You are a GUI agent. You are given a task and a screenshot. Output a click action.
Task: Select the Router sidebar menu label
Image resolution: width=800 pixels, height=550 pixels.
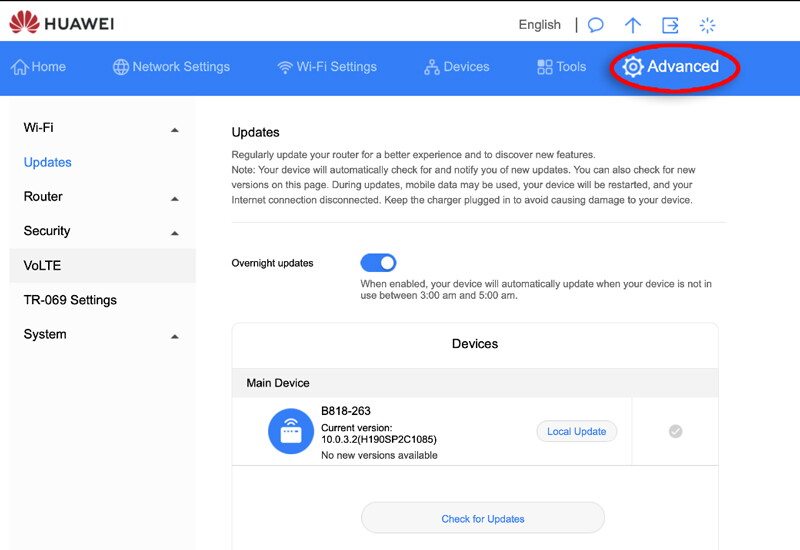coord(43,196)
